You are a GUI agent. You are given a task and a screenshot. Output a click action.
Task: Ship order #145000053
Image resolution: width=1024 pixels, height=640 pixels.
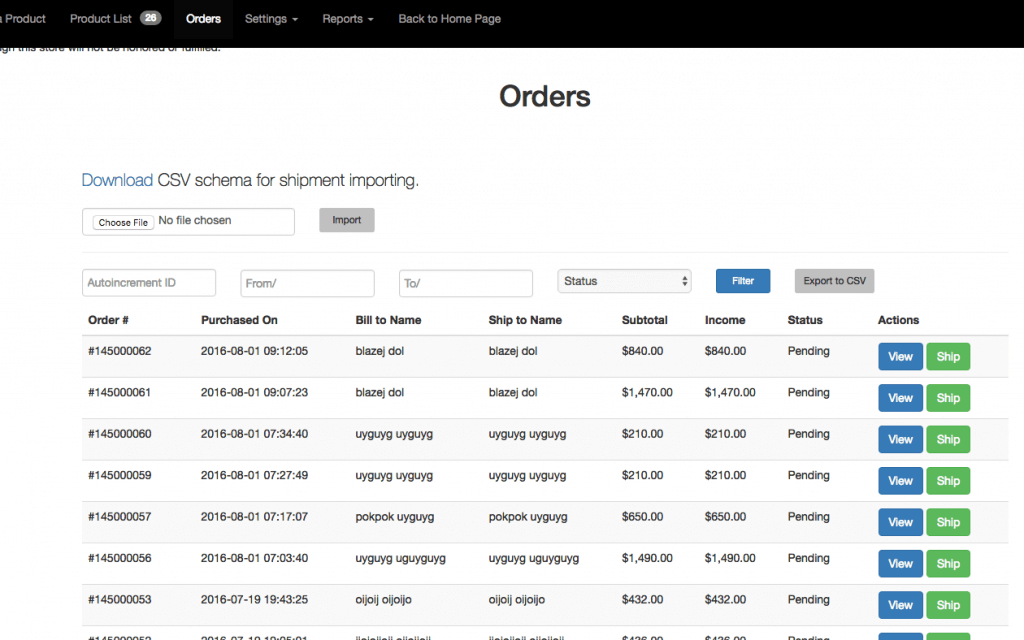click(947, 605)
